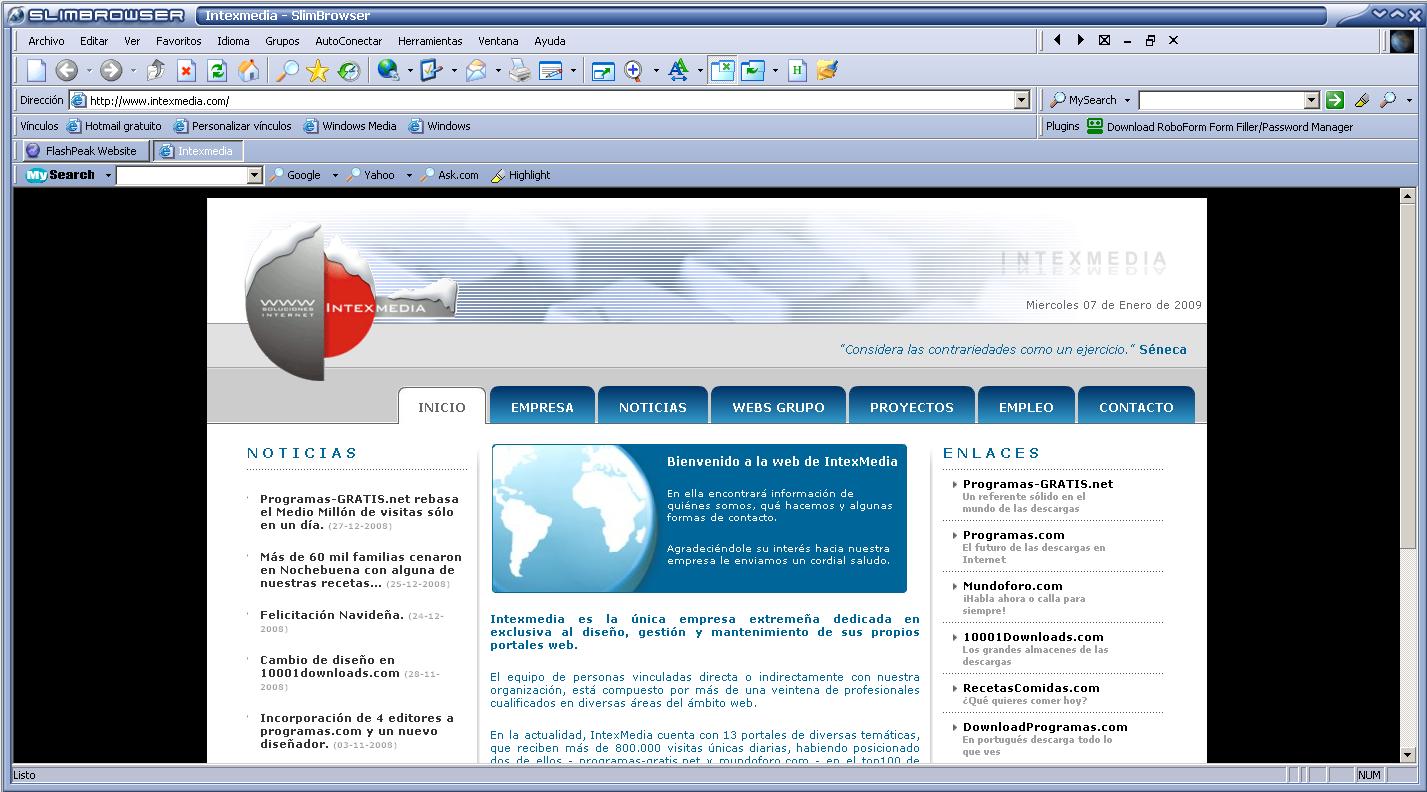Open the Forward button history dropdown arrow
The height and width of the screenshot is (792, 1427).
coord(133,71)
